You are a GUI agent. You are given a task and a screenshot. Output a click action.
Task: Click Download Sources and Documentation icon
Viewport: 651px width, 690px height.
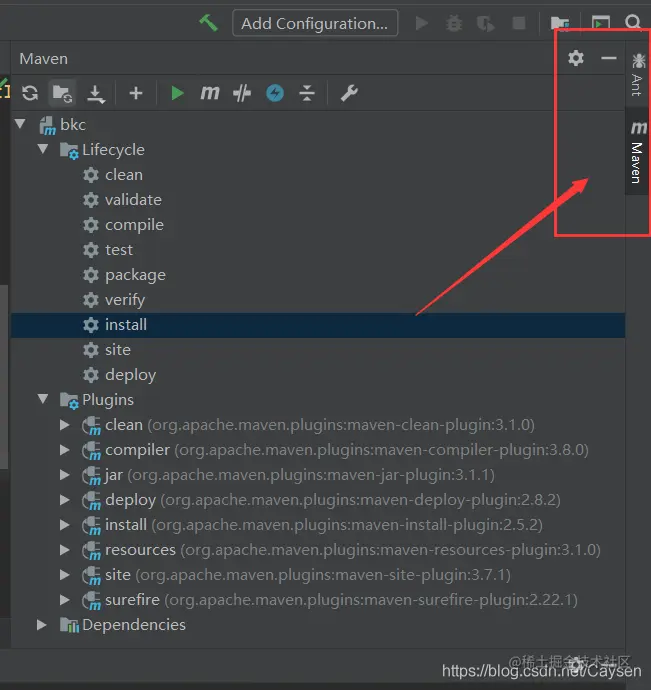coord(96,93)
